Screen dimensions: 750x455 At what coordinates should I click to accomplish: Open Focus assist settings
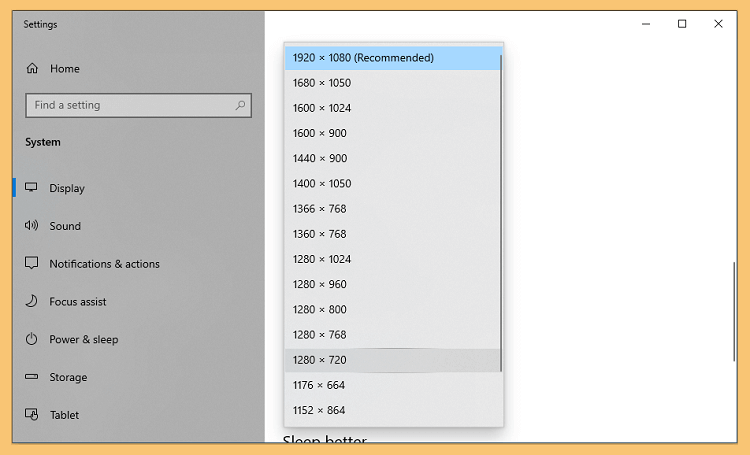click(139, 301)
